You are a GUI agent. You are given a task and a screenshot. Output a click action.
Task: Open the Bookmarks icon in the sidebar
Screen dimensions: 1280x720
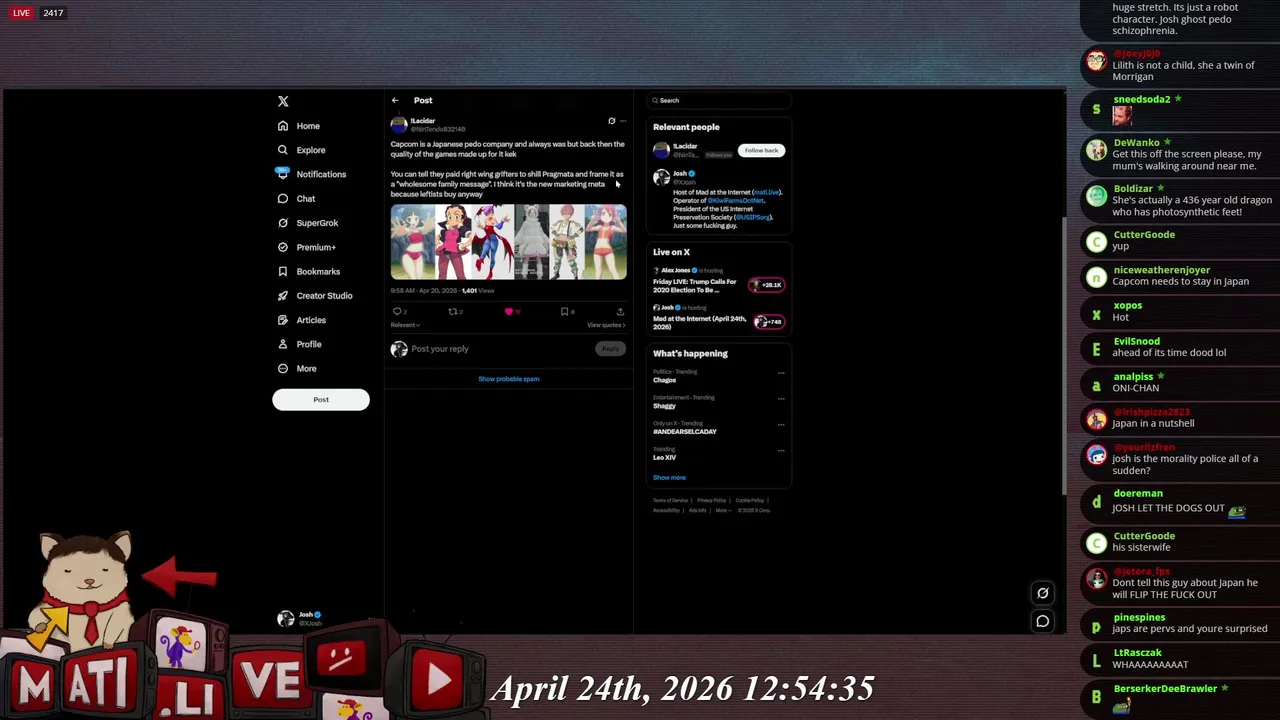pyautogui.click(x=283, y=271)
